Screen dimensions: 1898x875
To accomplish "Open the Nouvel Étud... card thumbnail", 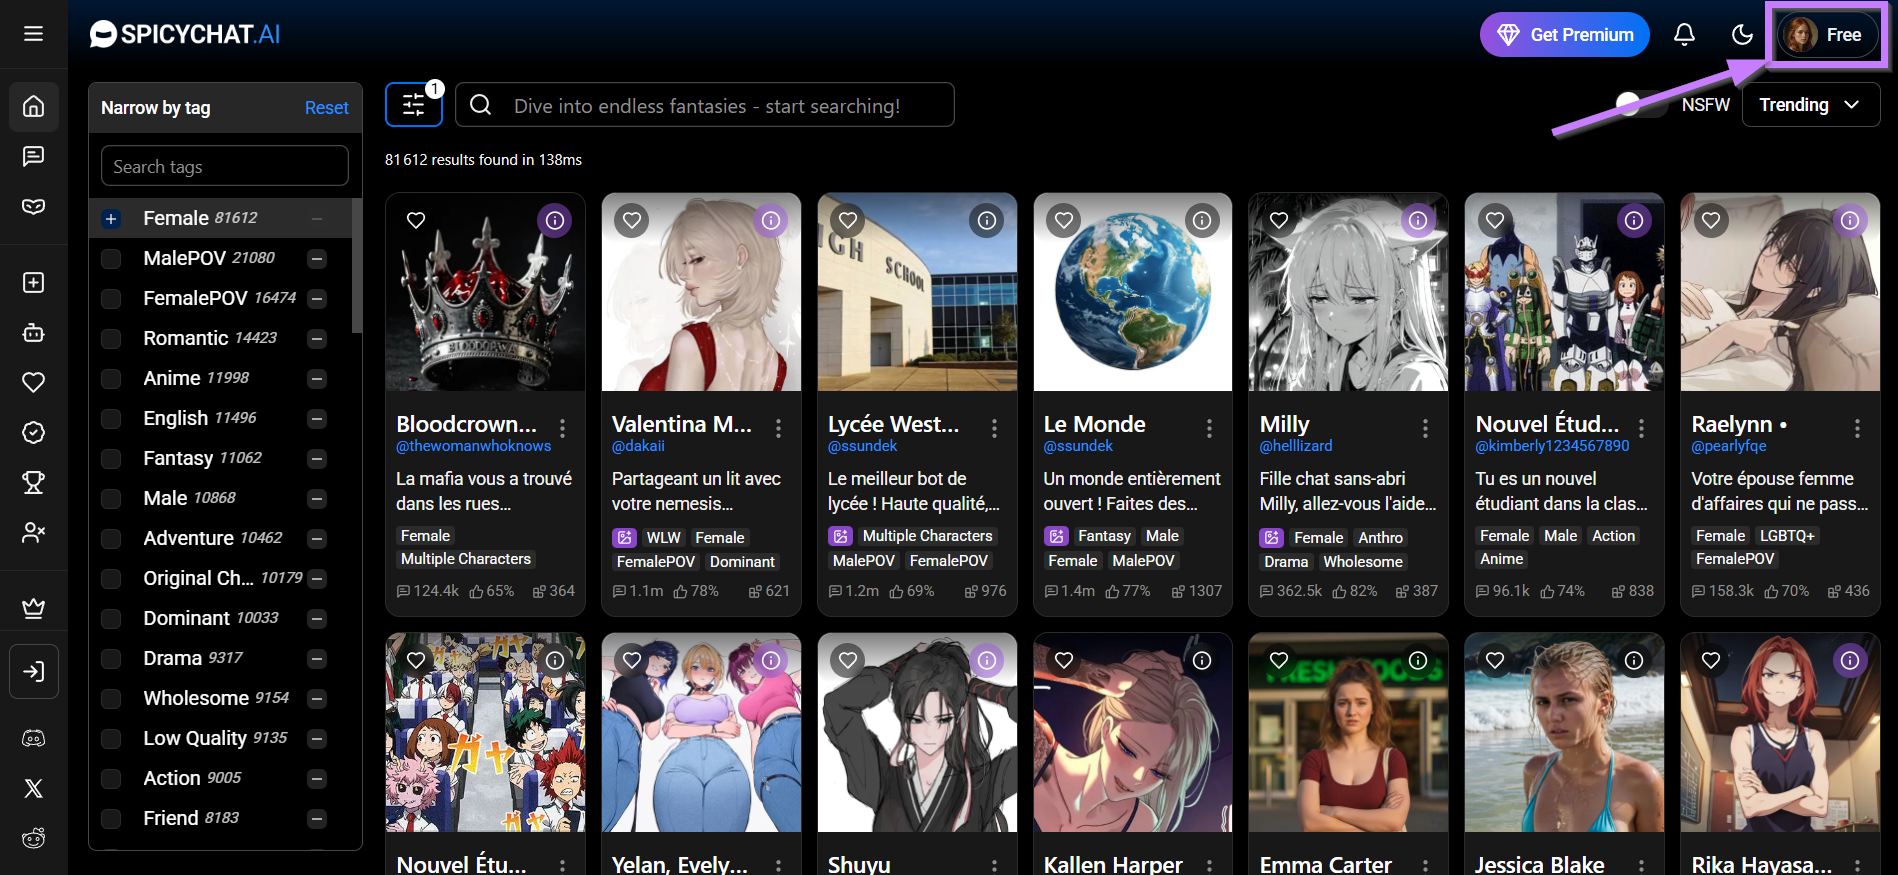I will click(x=1564, y=292).
